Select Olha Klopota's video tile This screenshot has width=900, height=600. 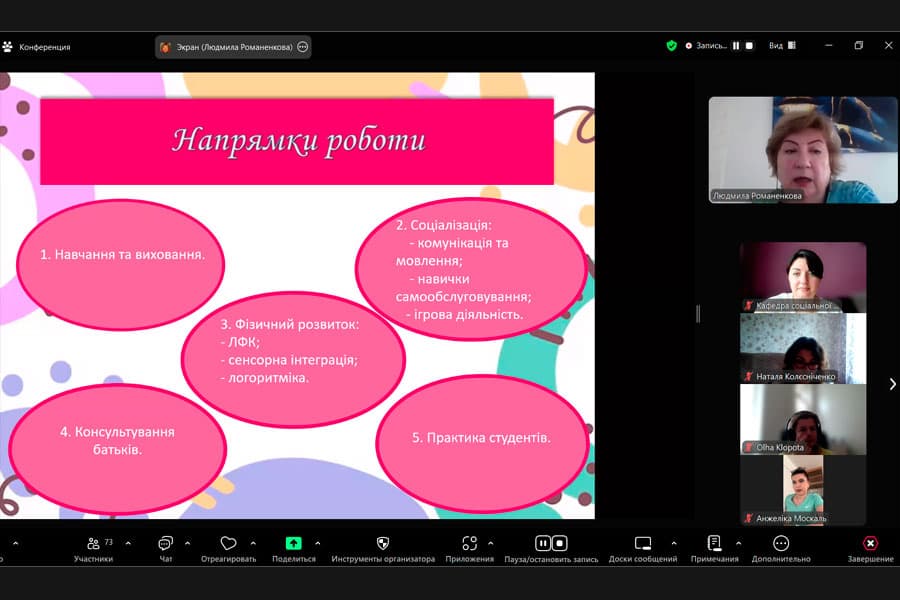(803, 420)
